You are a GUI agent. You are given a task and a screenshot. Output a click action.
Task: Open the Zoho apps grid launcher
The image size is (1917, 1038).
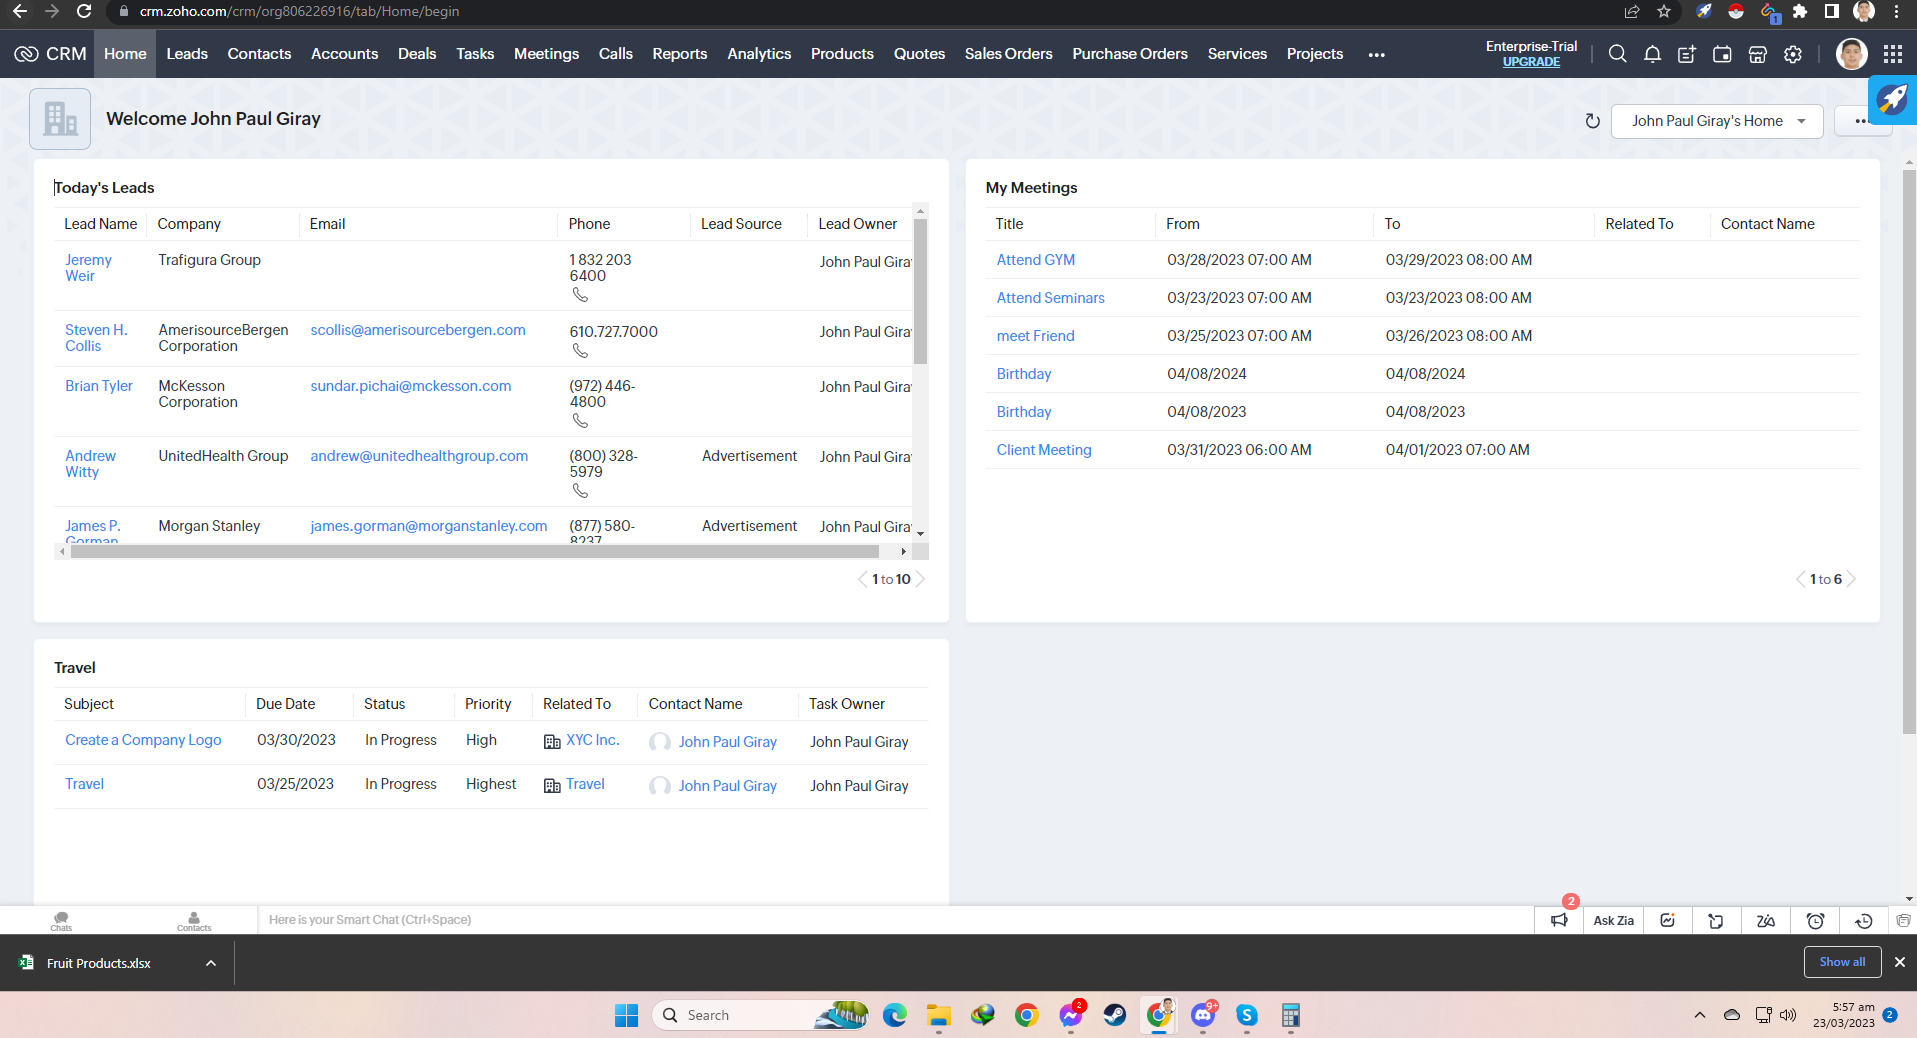[1893, 54]
